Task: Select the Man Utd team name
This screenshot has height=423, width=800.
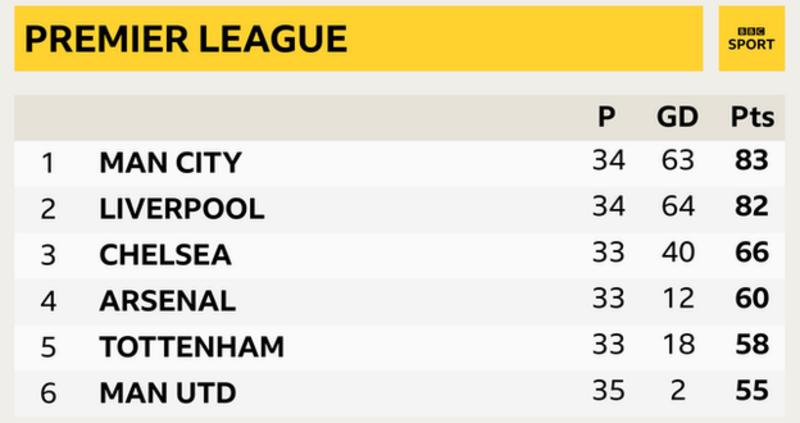Action: click(168, 393)
